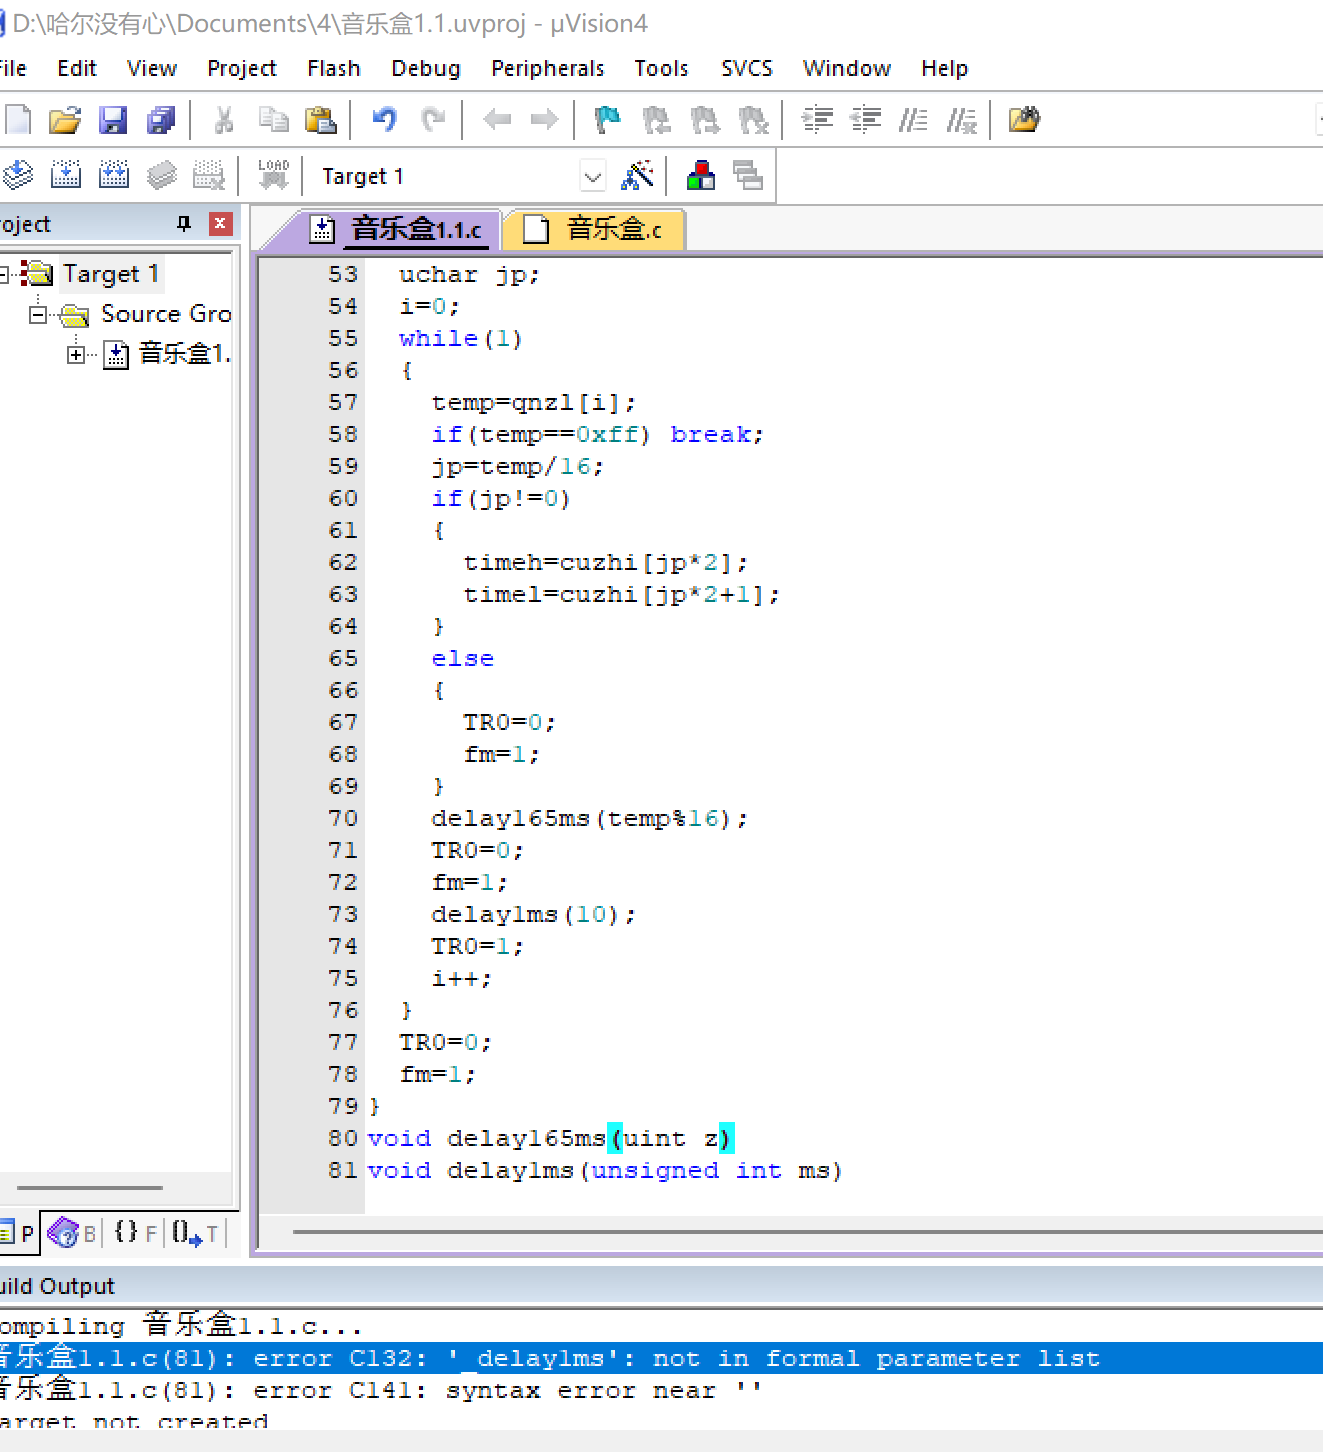
Task: Click the Stop Build icon
Action: click(209, 175)
